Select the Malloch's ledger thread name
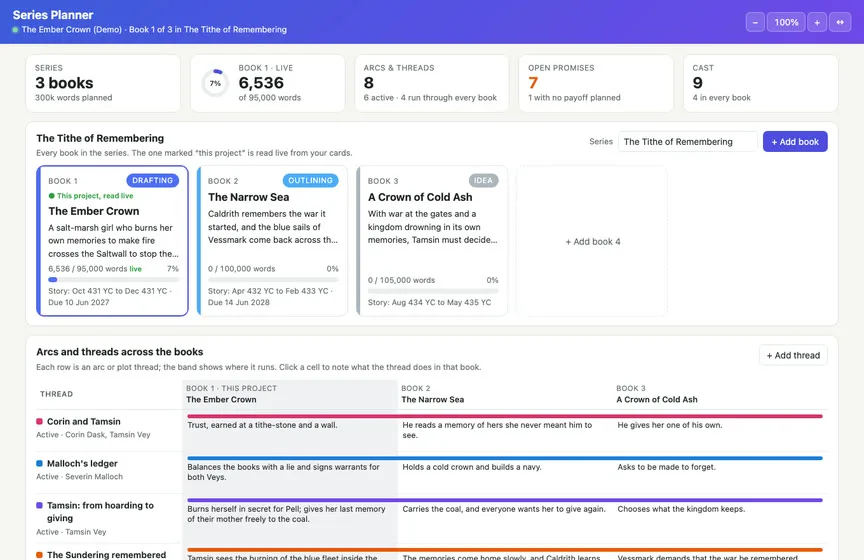Image resolution: width=864 pixels, height=560 pixels. tap(82, 464)
